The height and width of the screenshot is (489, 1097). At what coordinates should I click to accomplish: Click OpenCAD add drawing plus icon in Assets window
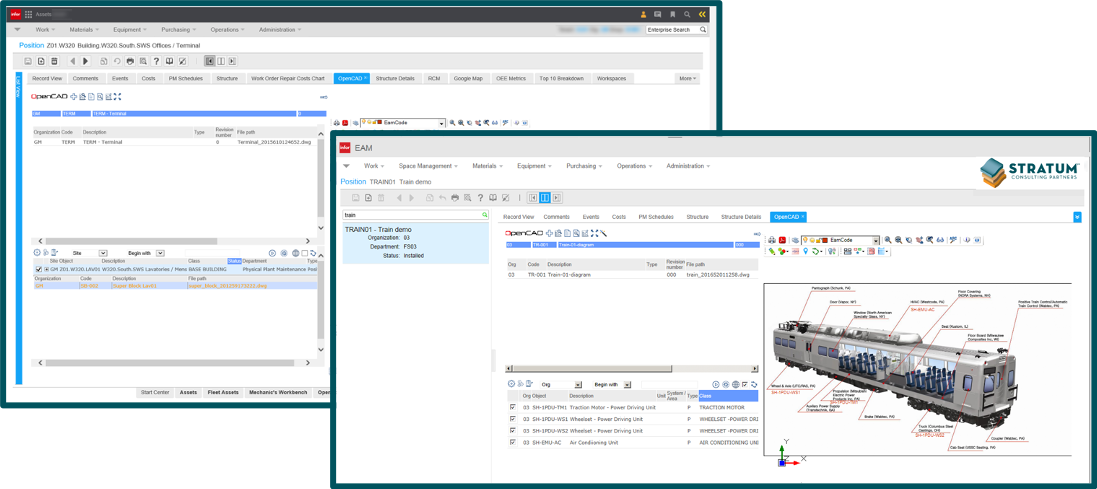point(74,97)
